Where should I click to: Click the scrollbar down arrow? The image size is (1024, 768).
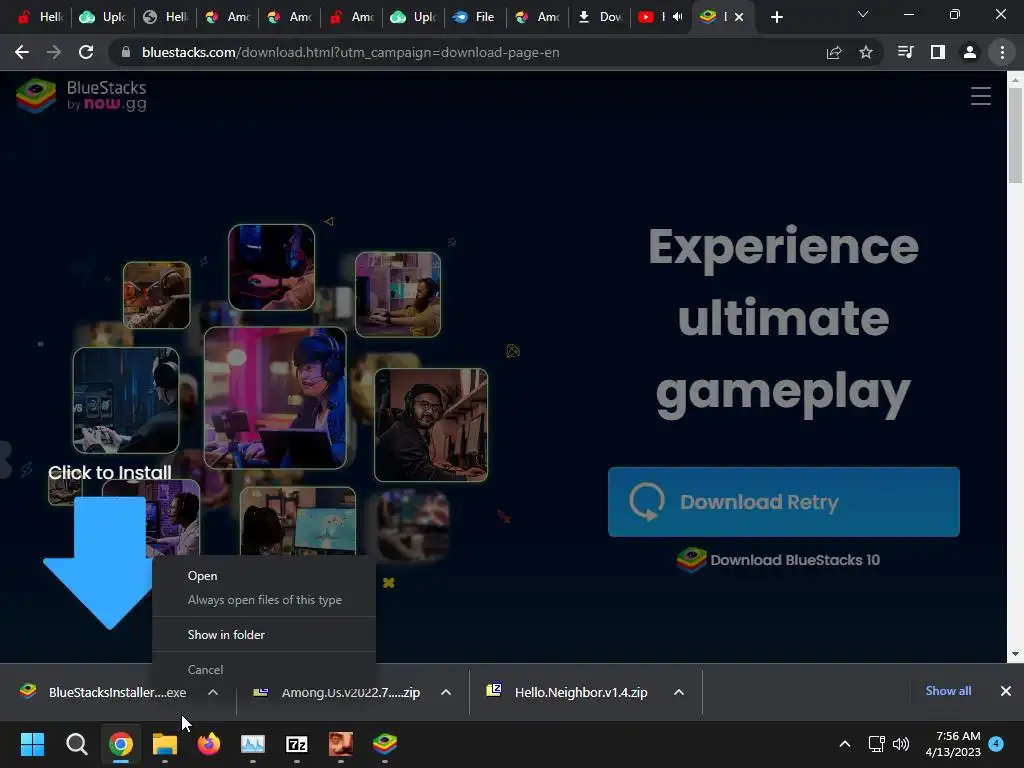click(x=1015, y=654)
